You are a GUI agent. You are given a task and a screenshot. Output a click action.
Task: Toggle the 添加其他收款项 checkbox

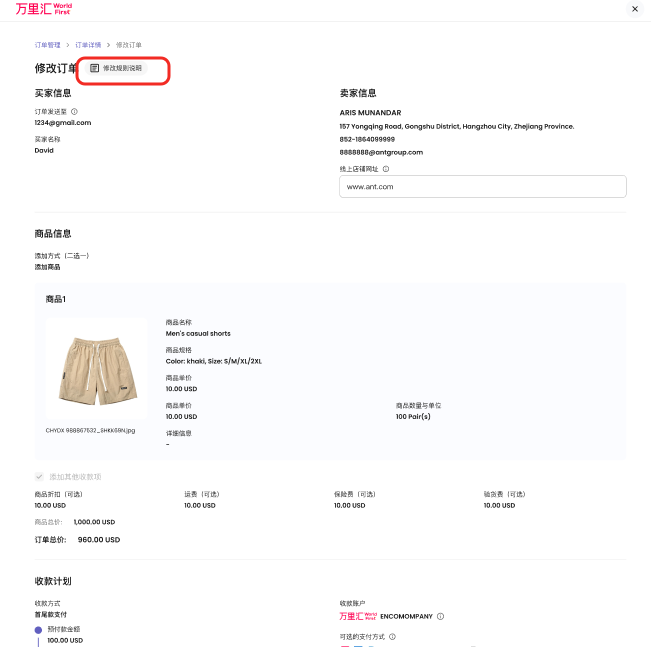[x=39, y=477]
